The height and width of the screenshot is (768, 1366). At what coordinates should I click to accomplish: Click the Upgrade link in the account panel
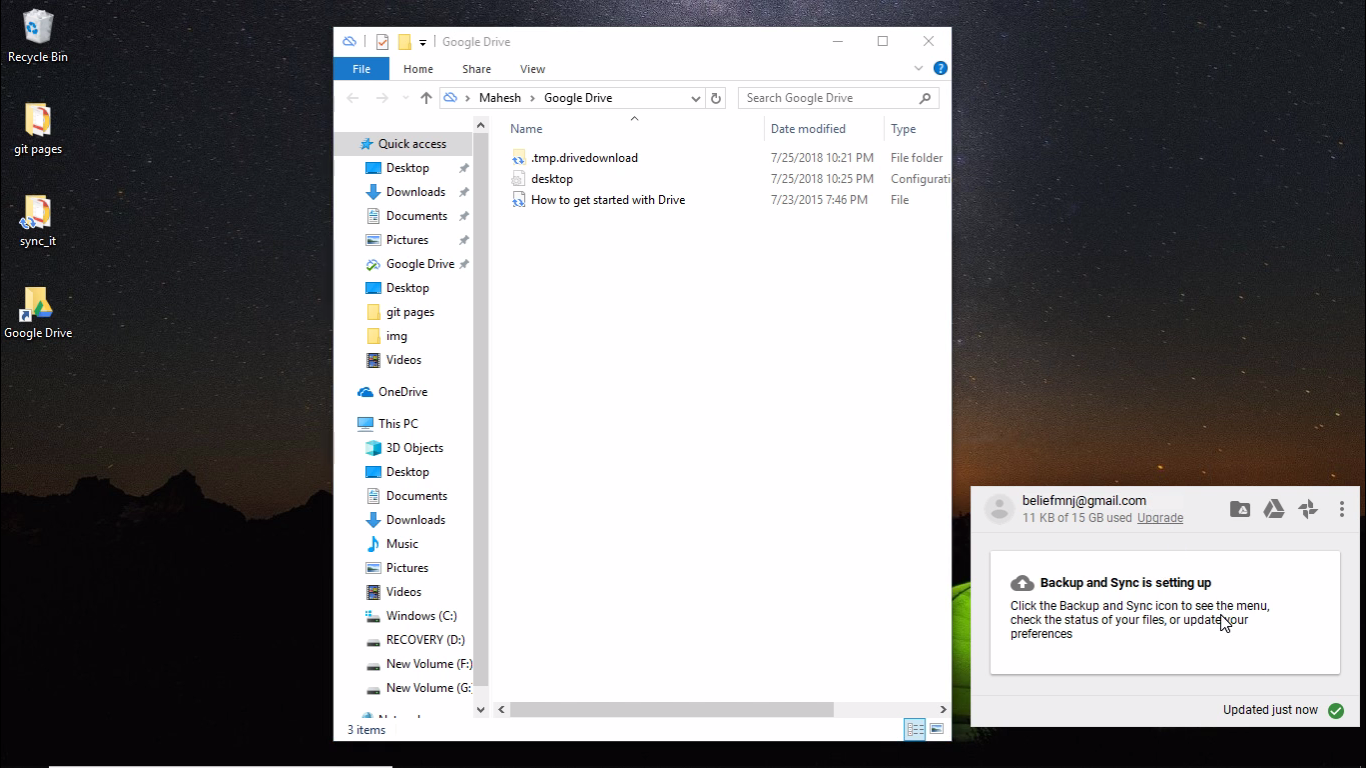pyautogui.click(x=1159, y=518)
